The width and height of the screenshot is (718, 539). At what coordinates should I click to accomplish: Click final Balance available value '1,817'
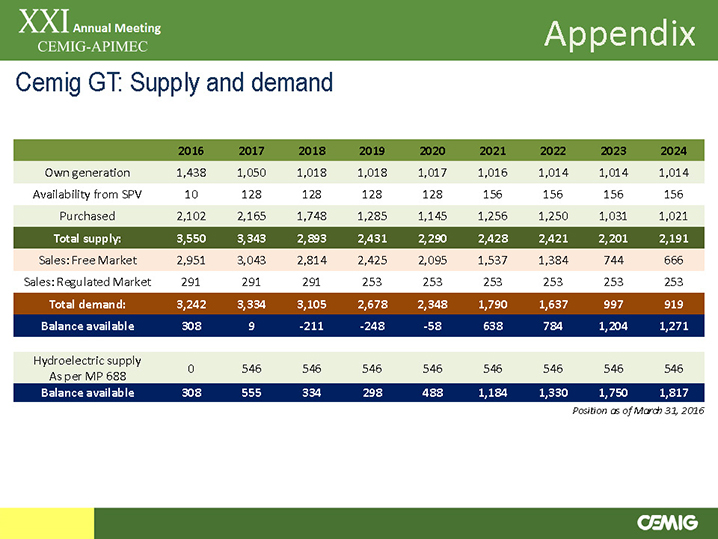[x=674, y=392]
